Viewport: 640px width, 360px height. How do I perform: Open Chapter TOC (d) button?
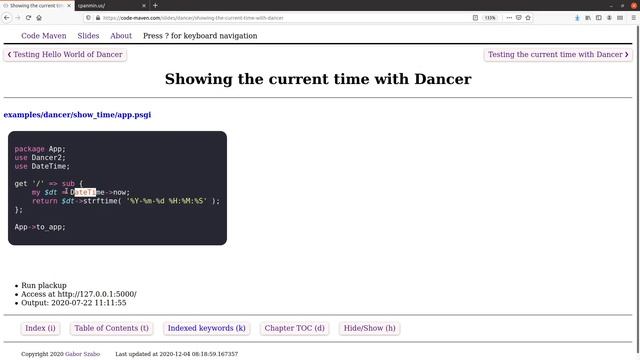pos(294,328)
